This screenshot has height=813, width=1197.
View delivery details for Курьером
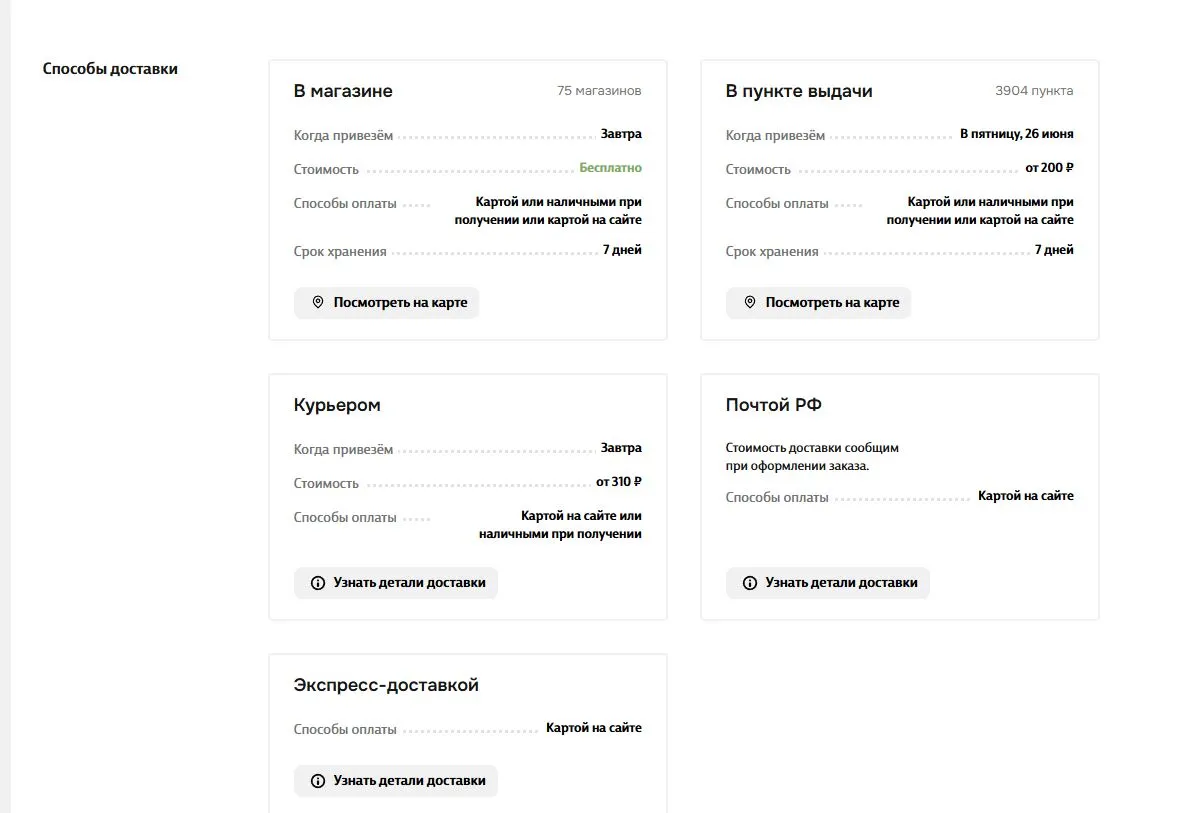pos(395,583)
